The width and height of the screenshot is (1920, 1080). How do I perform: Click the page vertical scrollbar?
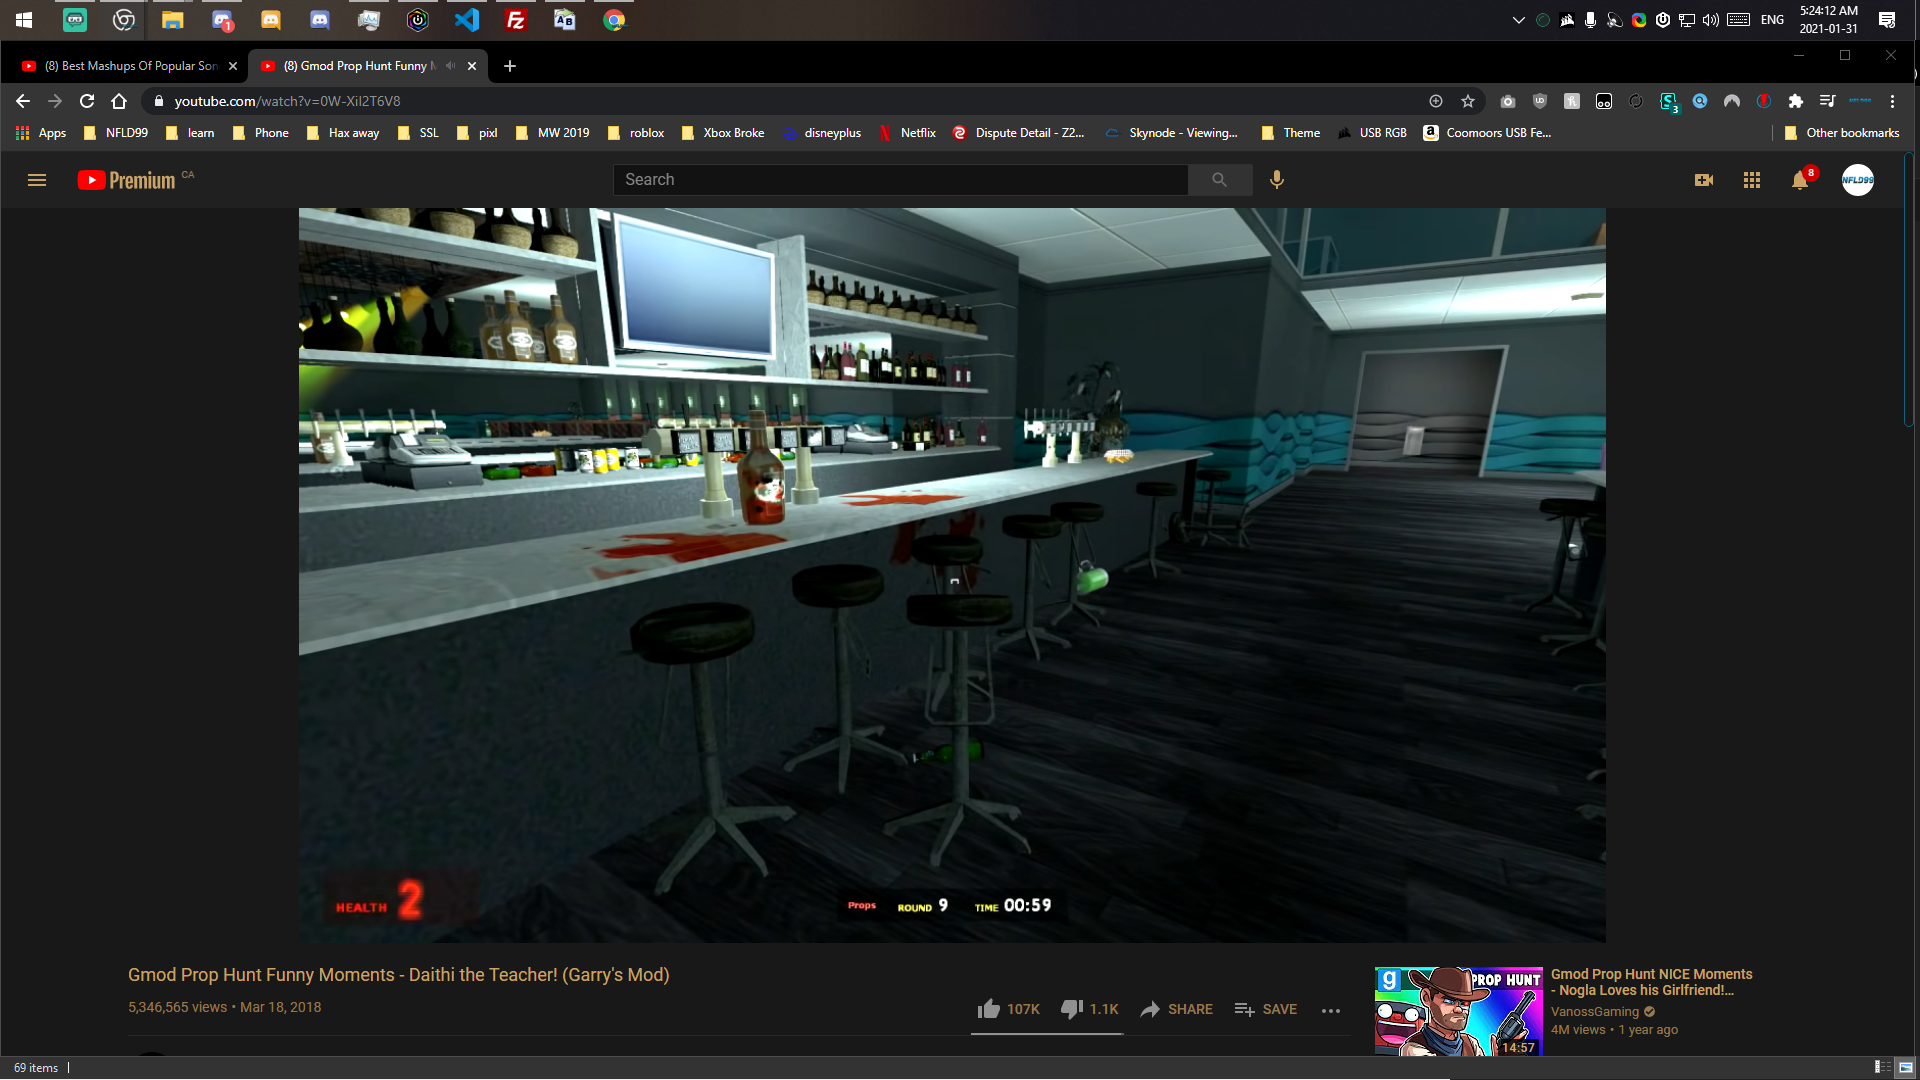(1909, 290)
